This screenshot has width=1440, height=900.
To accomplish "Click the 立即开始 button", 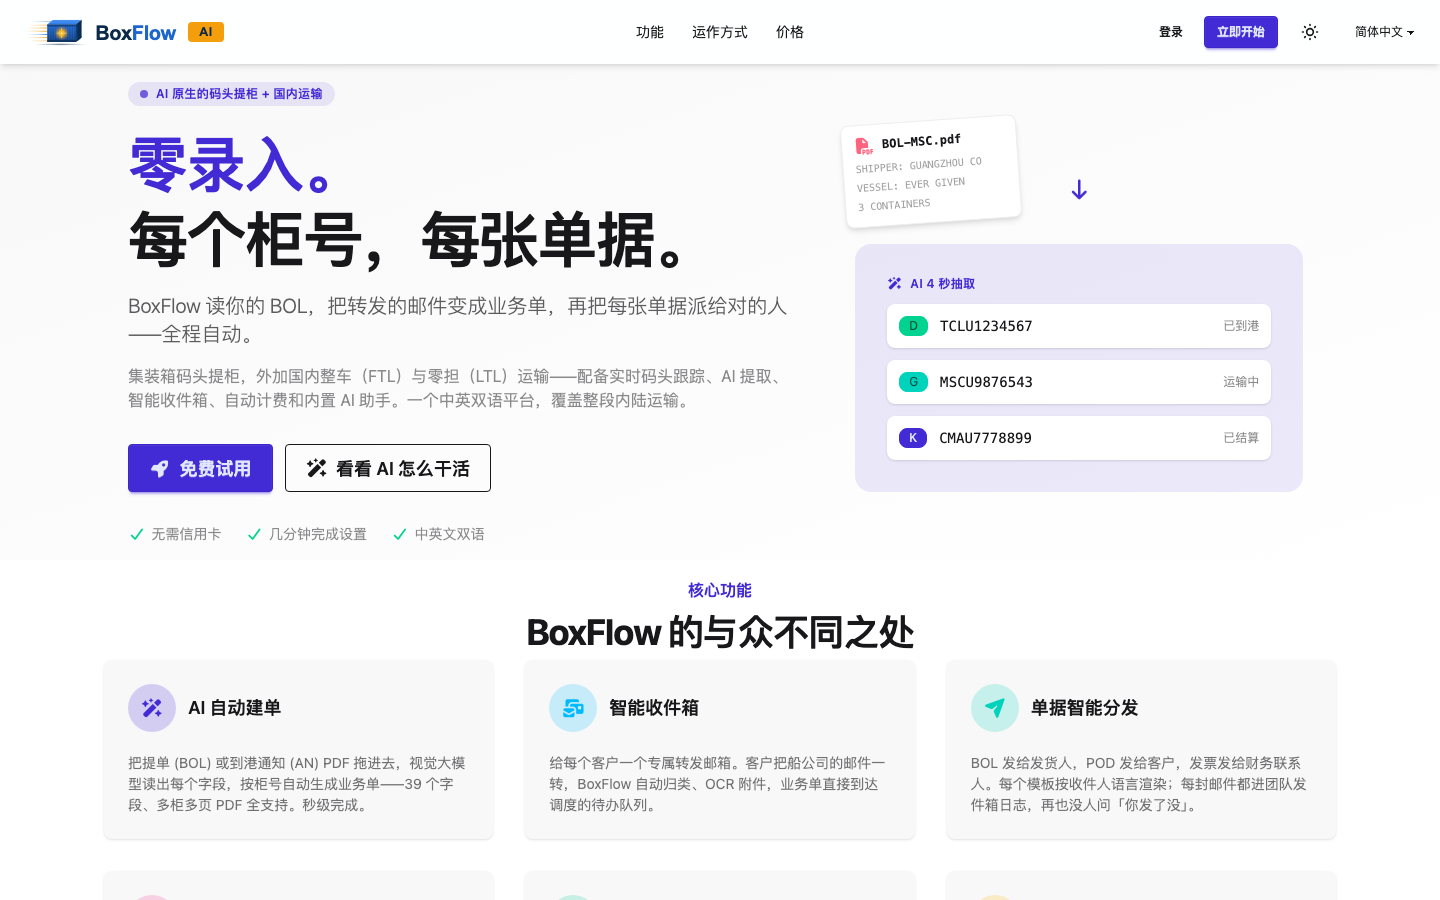I will [x=1241, y=32].
